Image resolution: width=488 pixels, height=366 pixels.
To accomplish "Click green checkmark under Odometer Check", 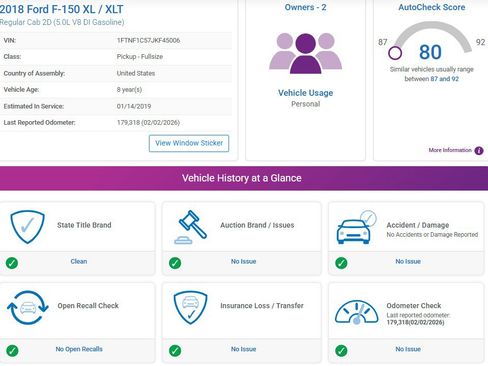I will [x=341, y=351].
